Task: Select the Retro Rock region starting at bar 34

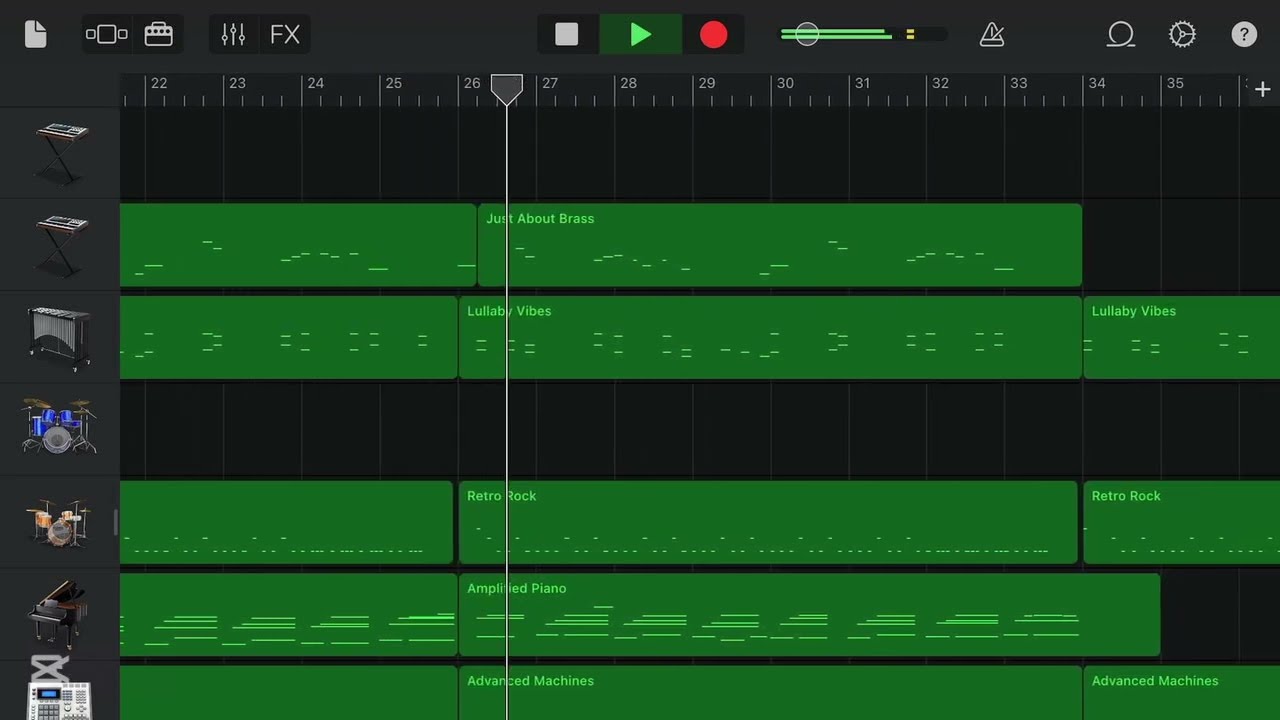Action: 1182,522
